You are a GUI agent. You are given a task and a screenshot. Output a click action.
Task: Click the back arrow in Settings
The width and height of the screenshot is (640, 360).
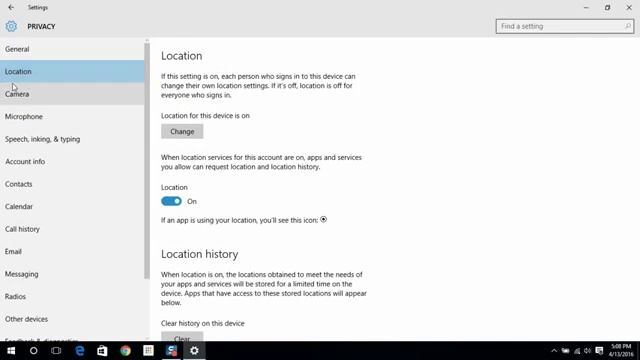(x=11, y=7)
